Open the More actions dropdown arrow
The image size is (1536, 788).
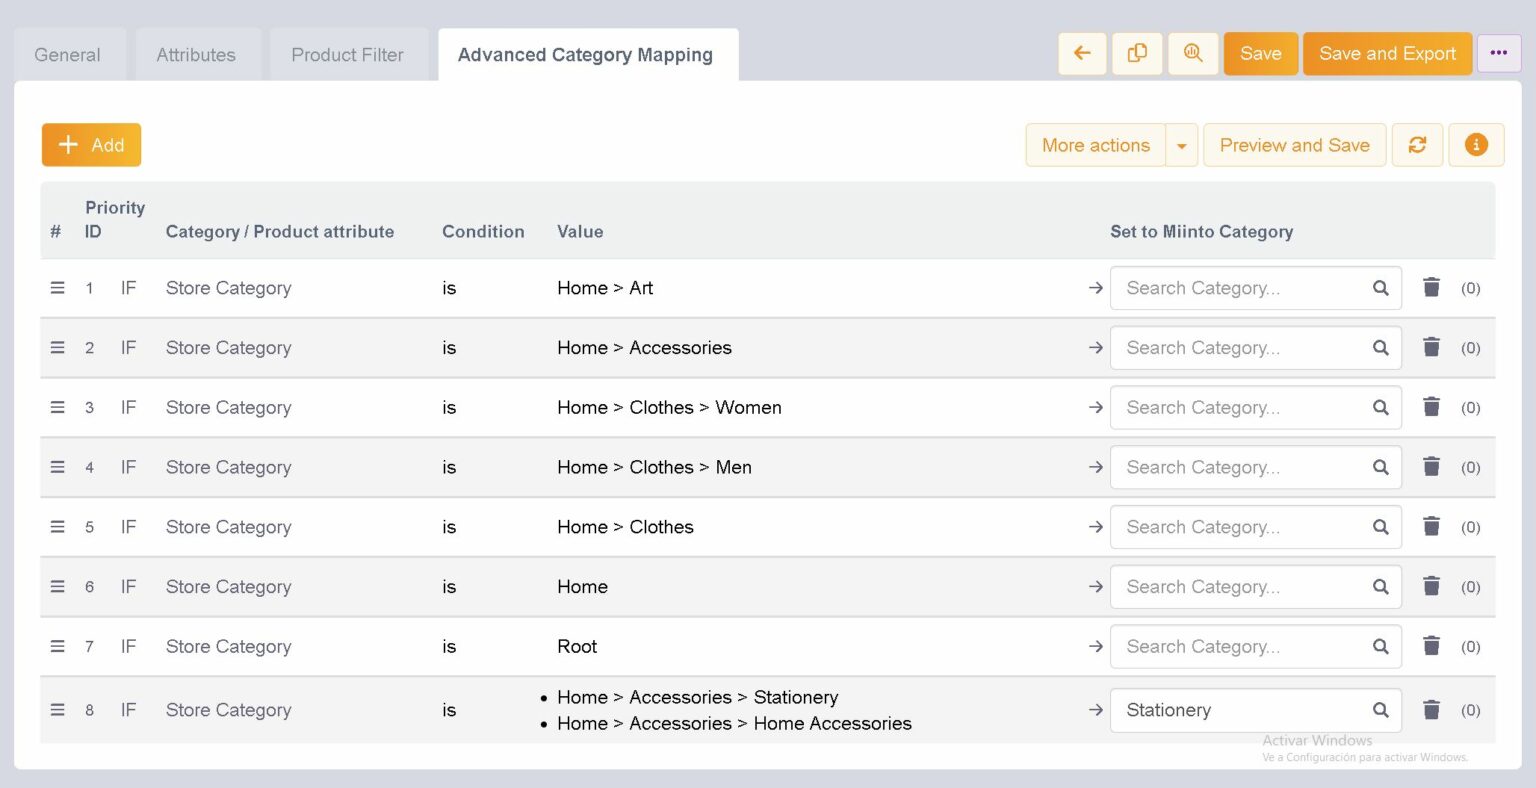pyautogui.click(x=1182, y=145)
